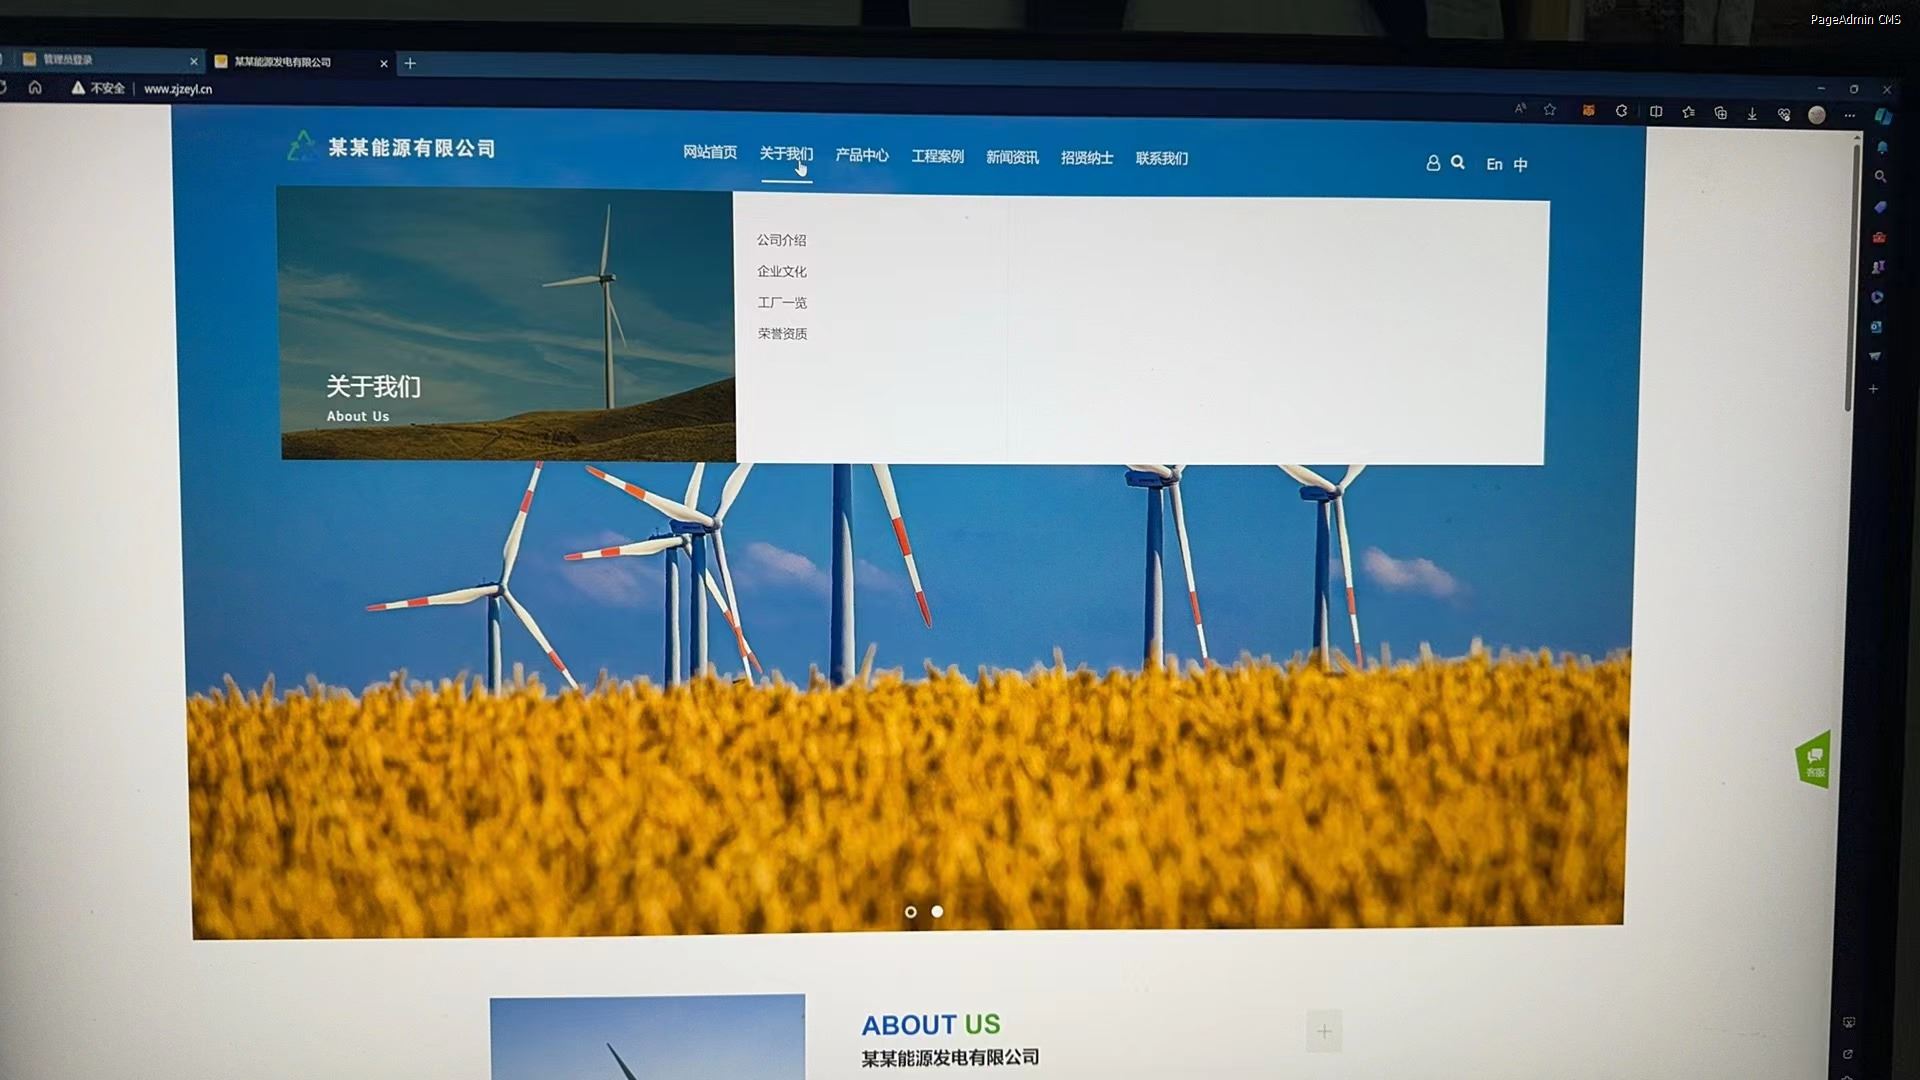This screenshot has width=1920, height=1080.
Task: Close the 管理员登录 tab
Action: 194,62
